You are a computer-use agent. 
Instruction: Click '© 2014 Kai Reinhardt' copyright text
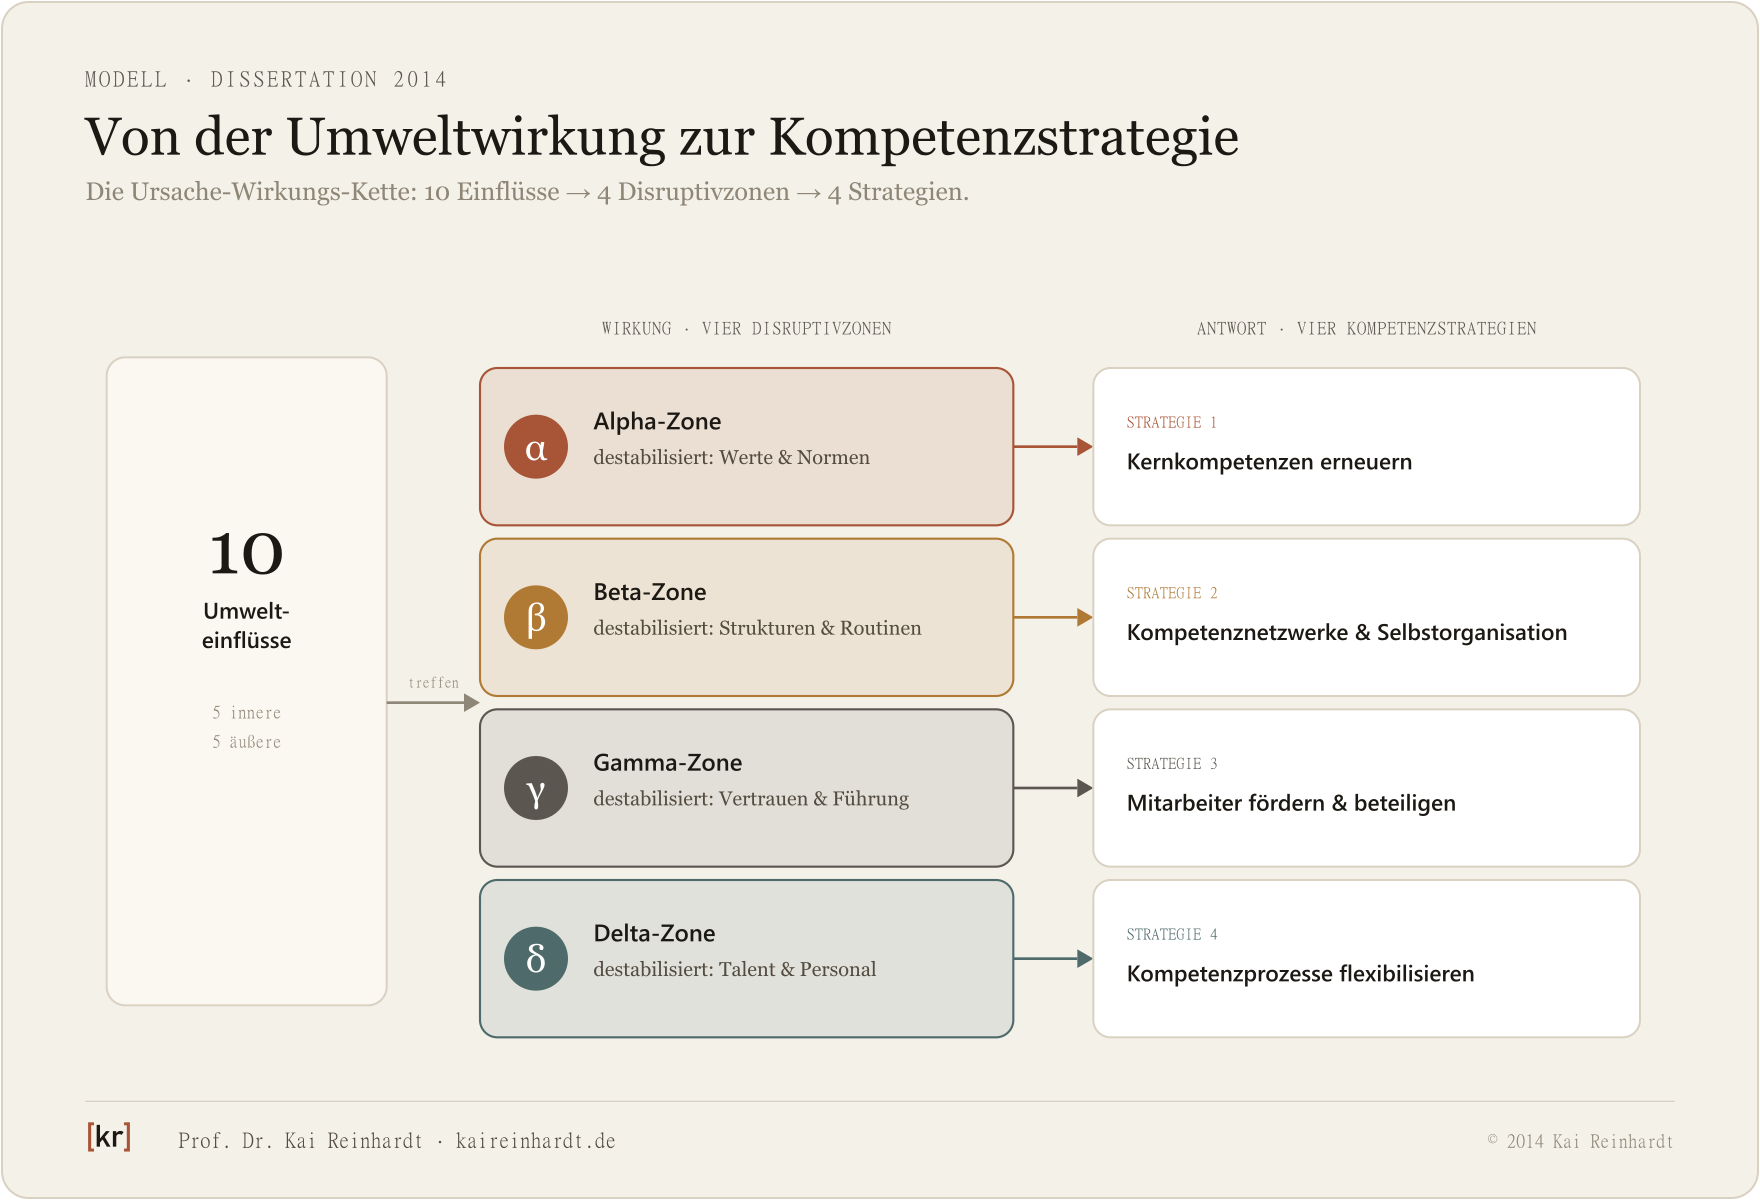(1580, 1141)
